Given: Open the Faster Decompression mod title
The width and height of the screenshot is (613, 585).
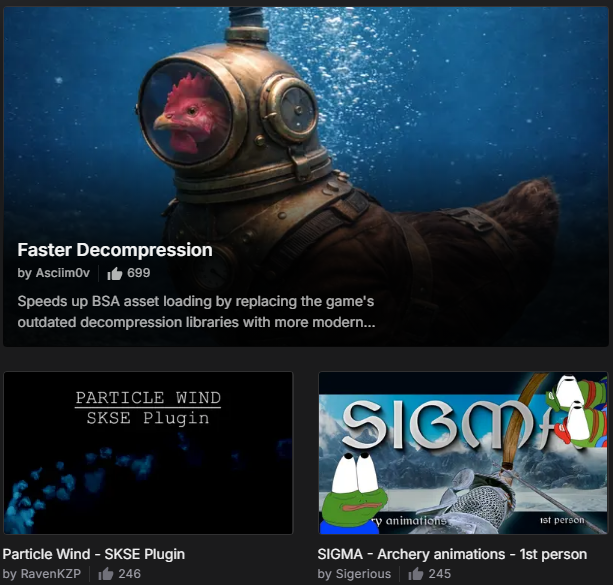Looking at the screenshot, I should [115, 250].
